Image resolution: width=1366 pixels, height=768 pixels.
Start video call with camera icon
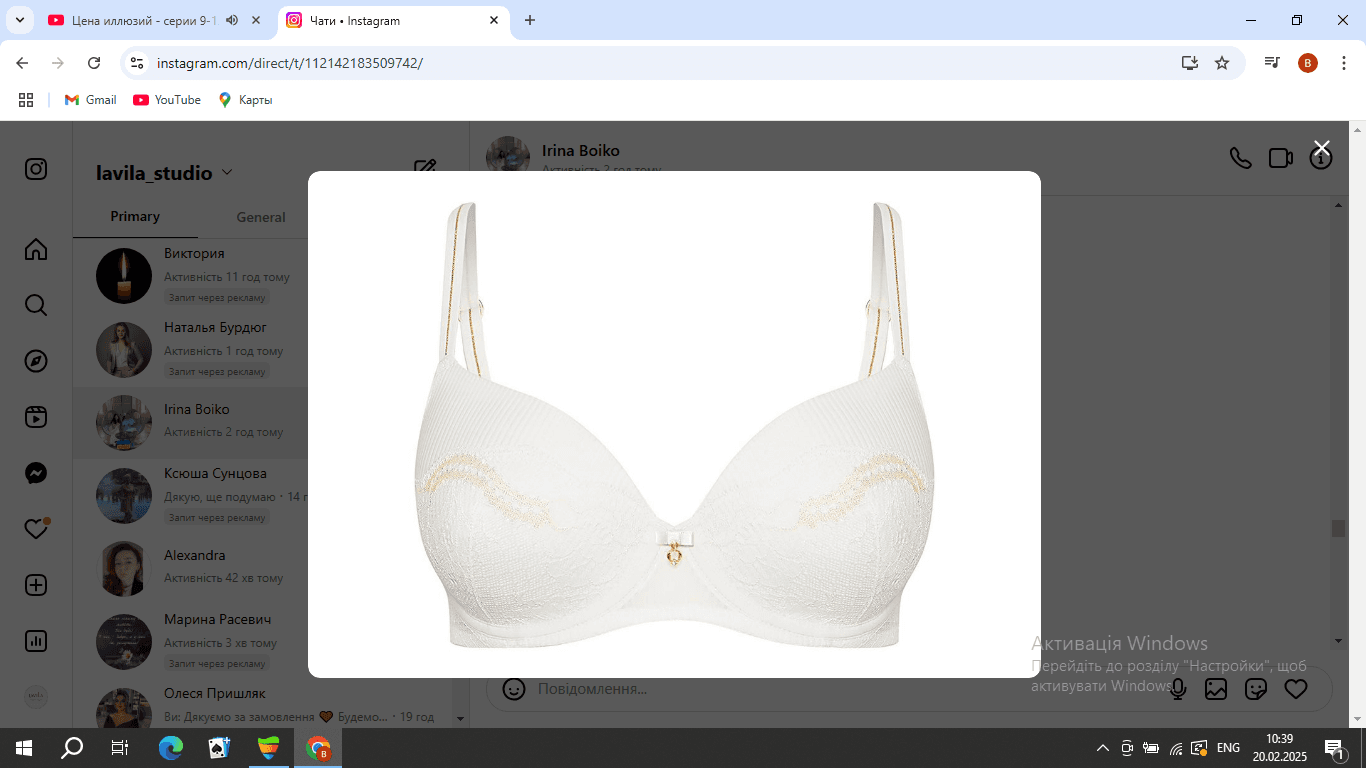(1281, 158)
